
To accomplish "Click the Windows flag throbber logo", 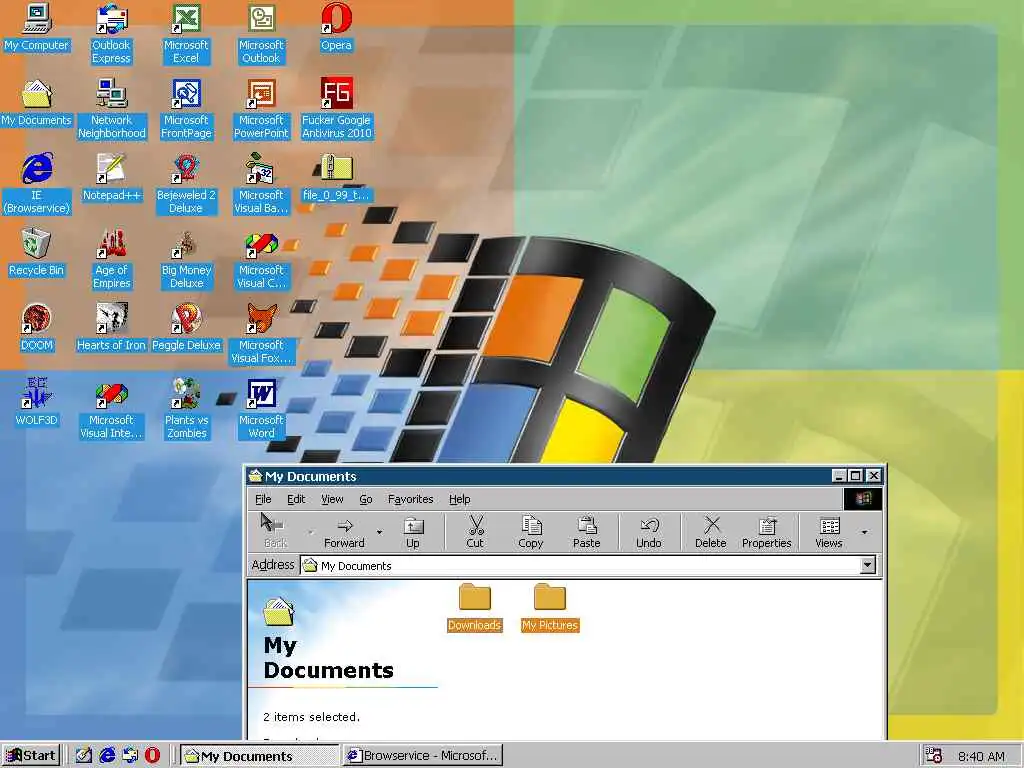I will (x=862, y=499).
